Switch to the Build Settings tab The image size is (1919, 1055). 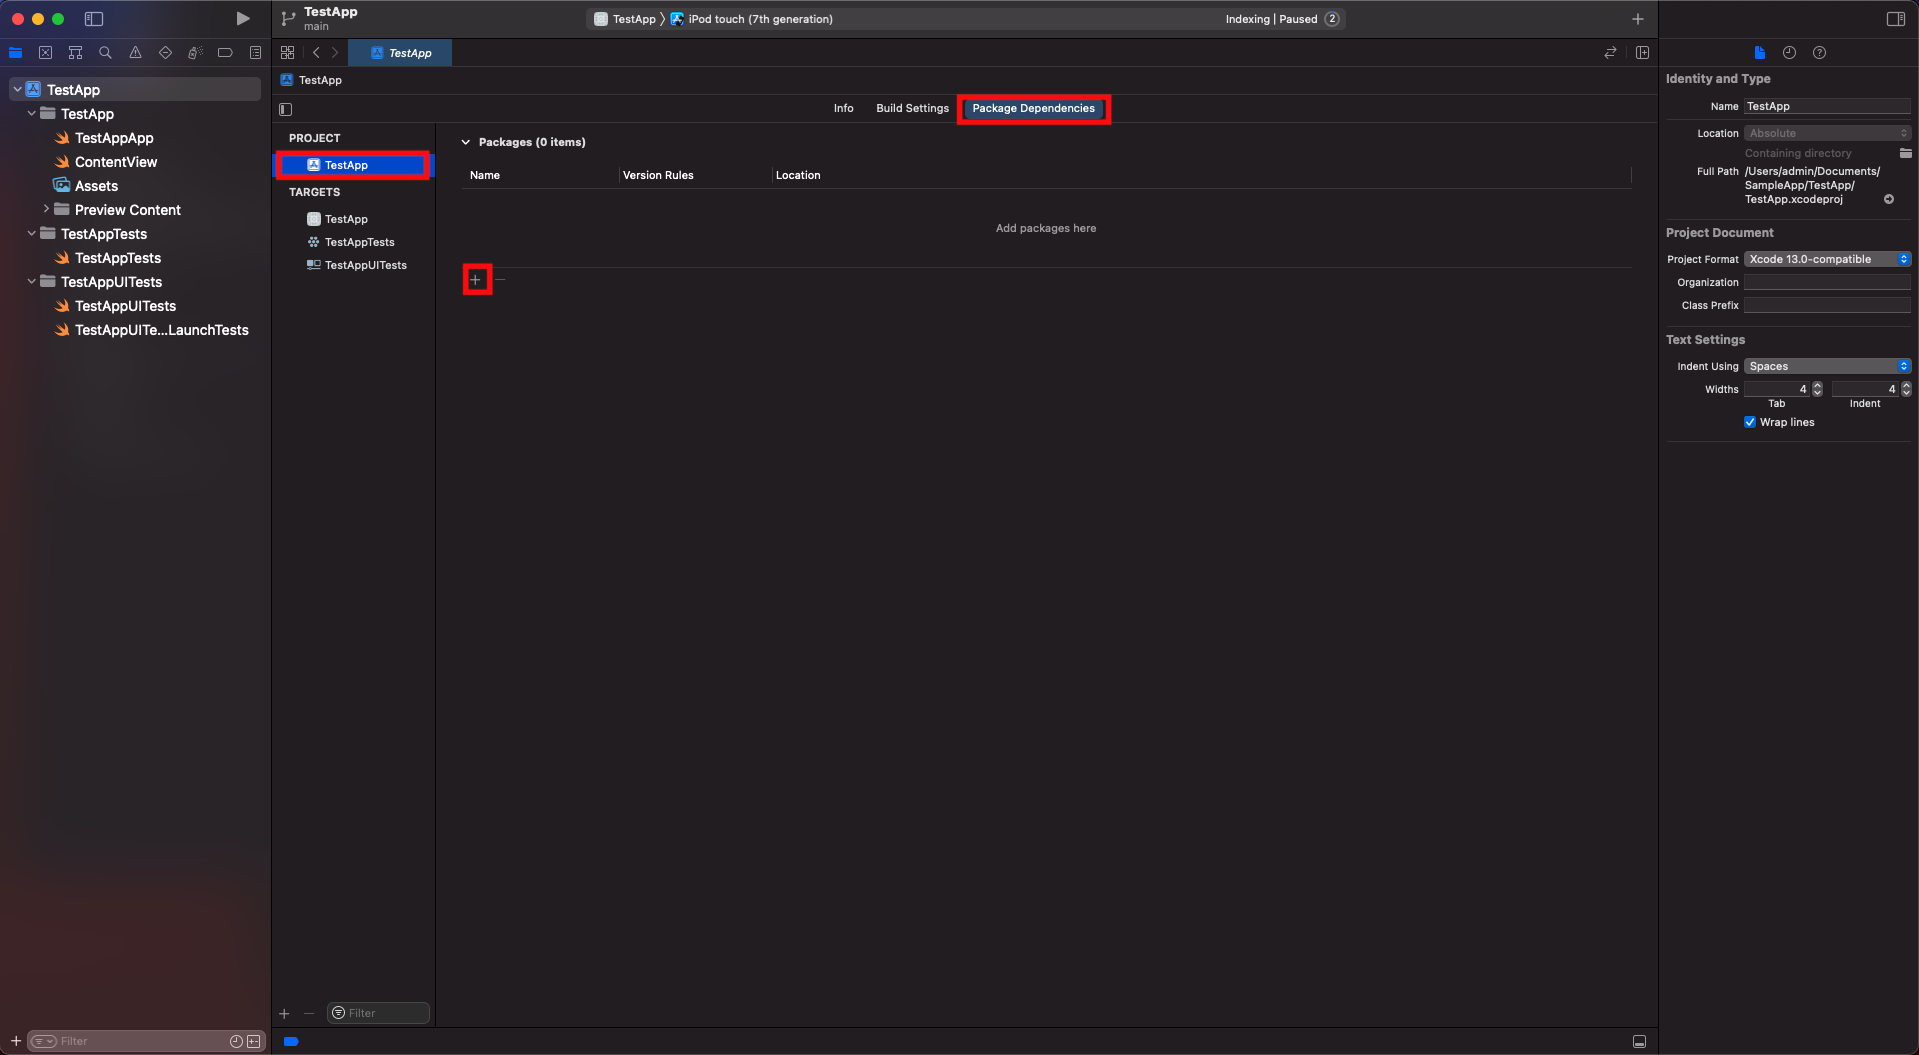click(912, 108)
